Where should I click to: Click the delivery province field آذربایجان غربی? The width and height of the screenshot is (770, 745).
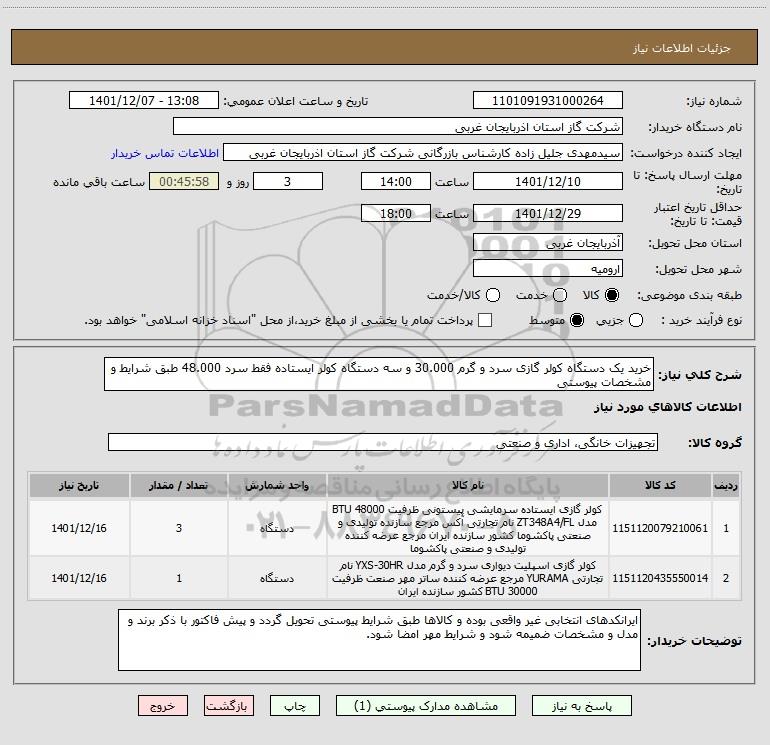click(x=548, y=242)
